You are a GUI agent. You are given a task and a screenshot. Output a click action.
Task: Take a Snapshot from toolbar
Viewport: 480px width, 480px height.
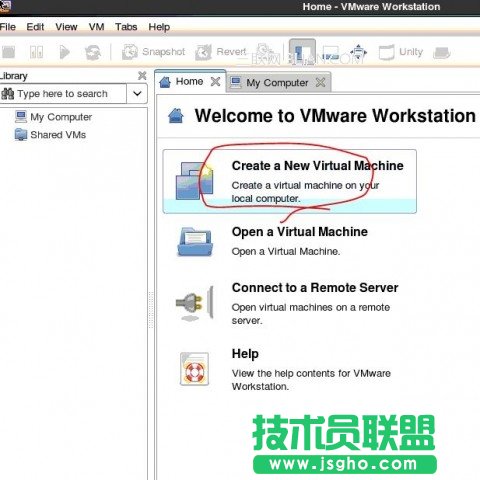pos(153,52)
